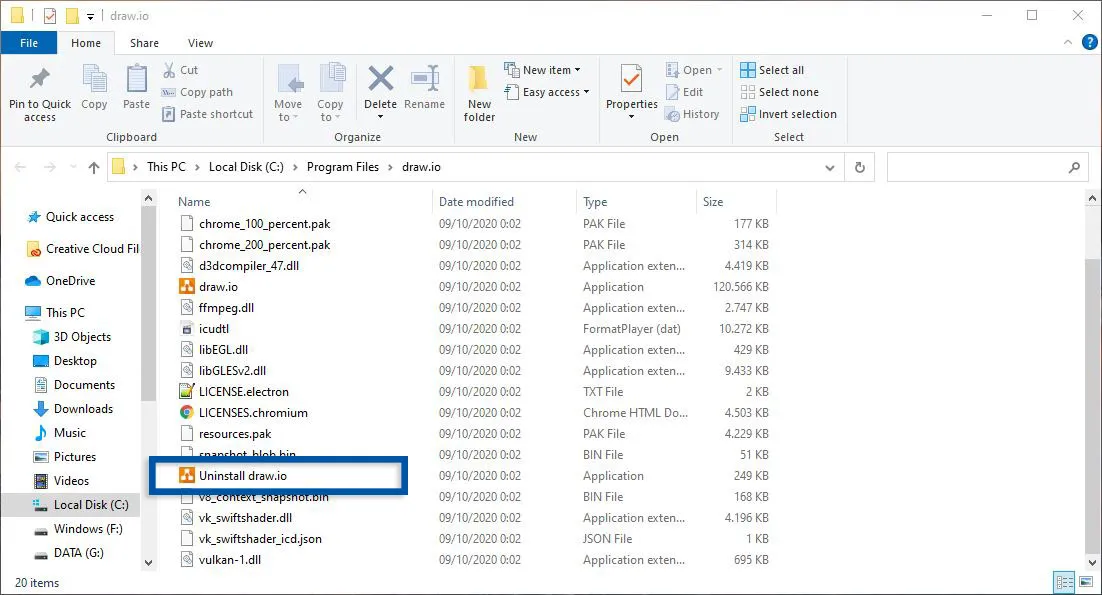Open the Move to dropdown

point(289,91)
